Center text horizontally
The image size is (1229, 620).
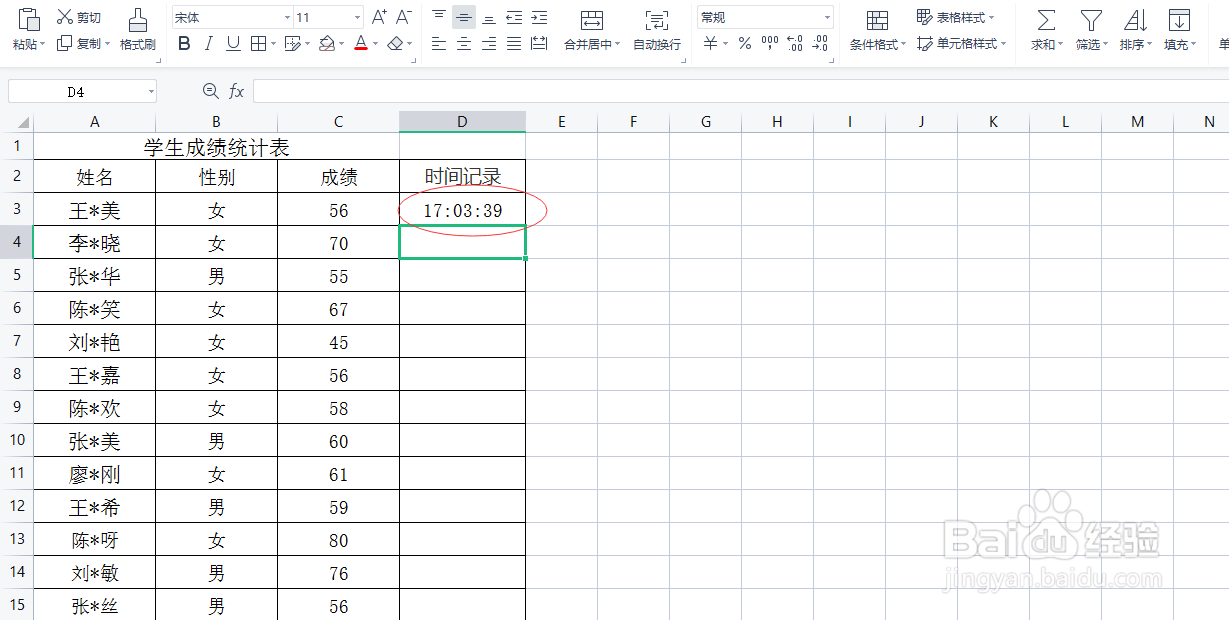coord(464,43)
